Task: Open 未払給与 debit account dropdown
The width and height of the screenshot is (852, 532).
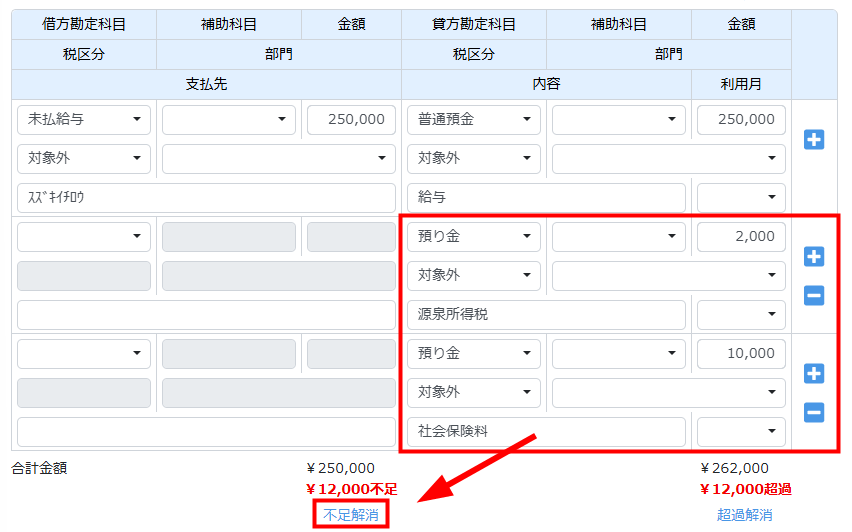Action: (84, 120)
